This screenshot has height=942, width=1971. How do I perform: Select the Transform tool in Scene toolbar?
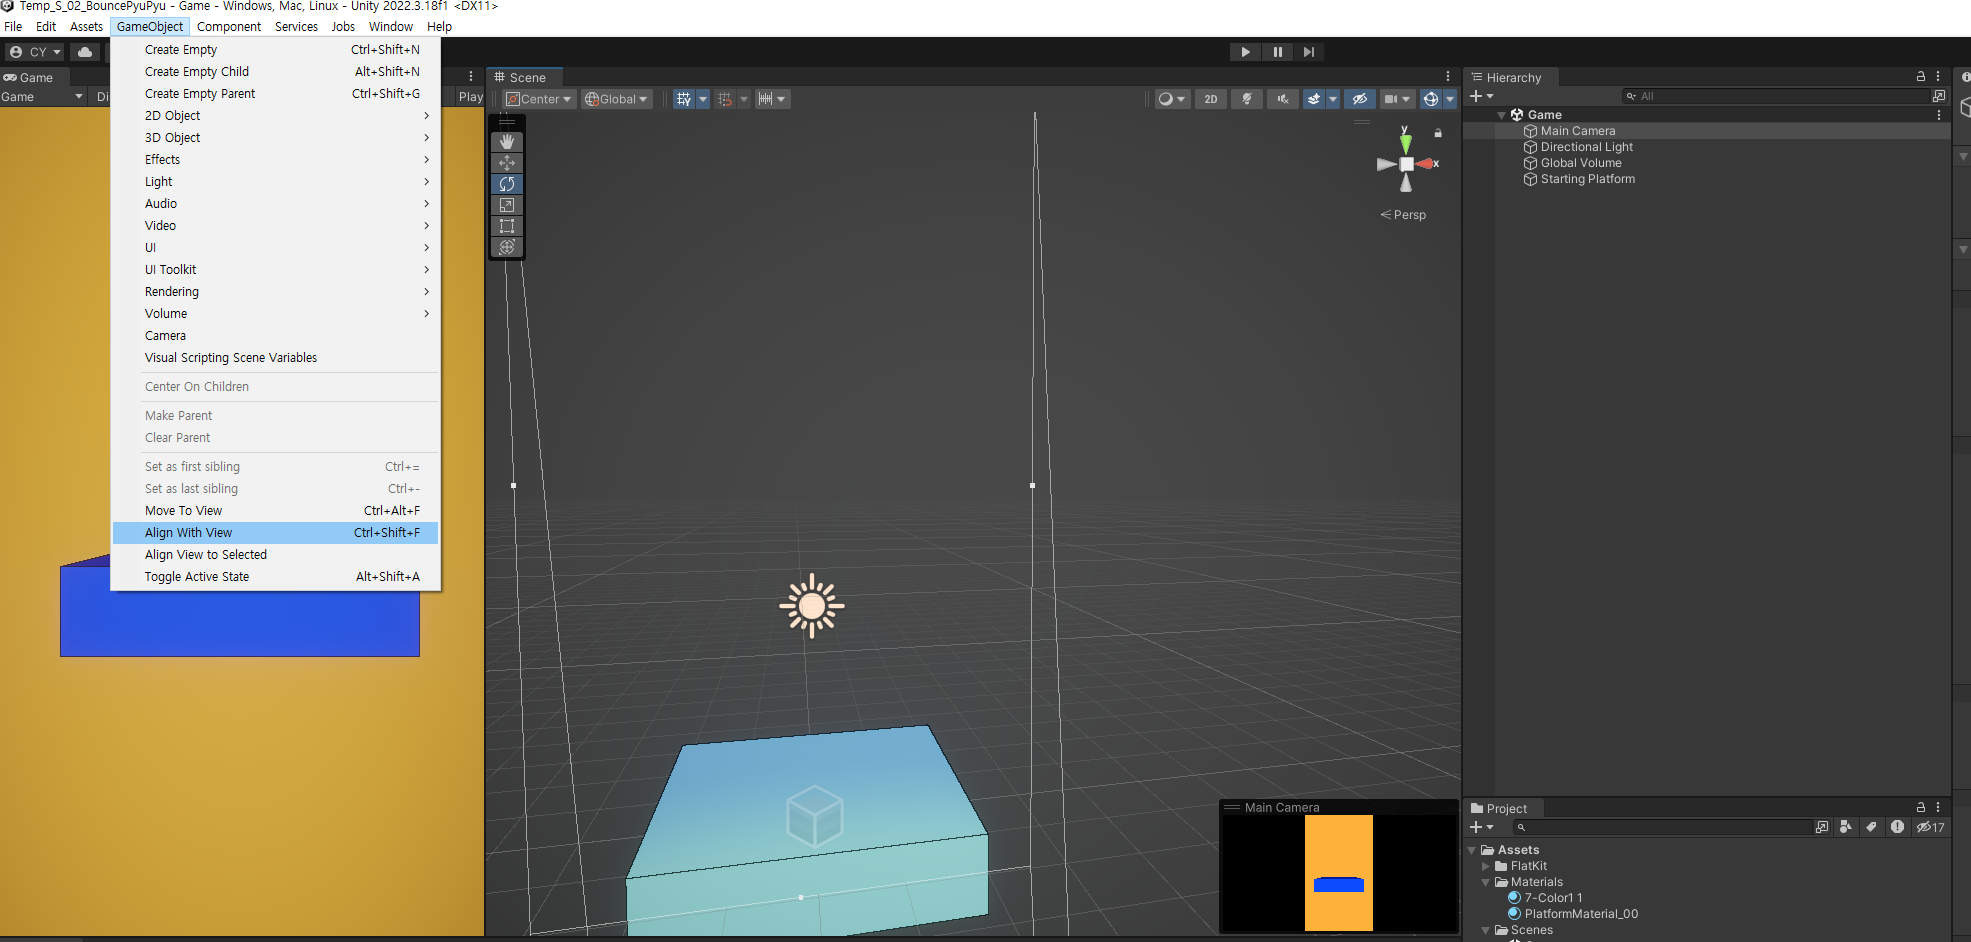(507, 247)
